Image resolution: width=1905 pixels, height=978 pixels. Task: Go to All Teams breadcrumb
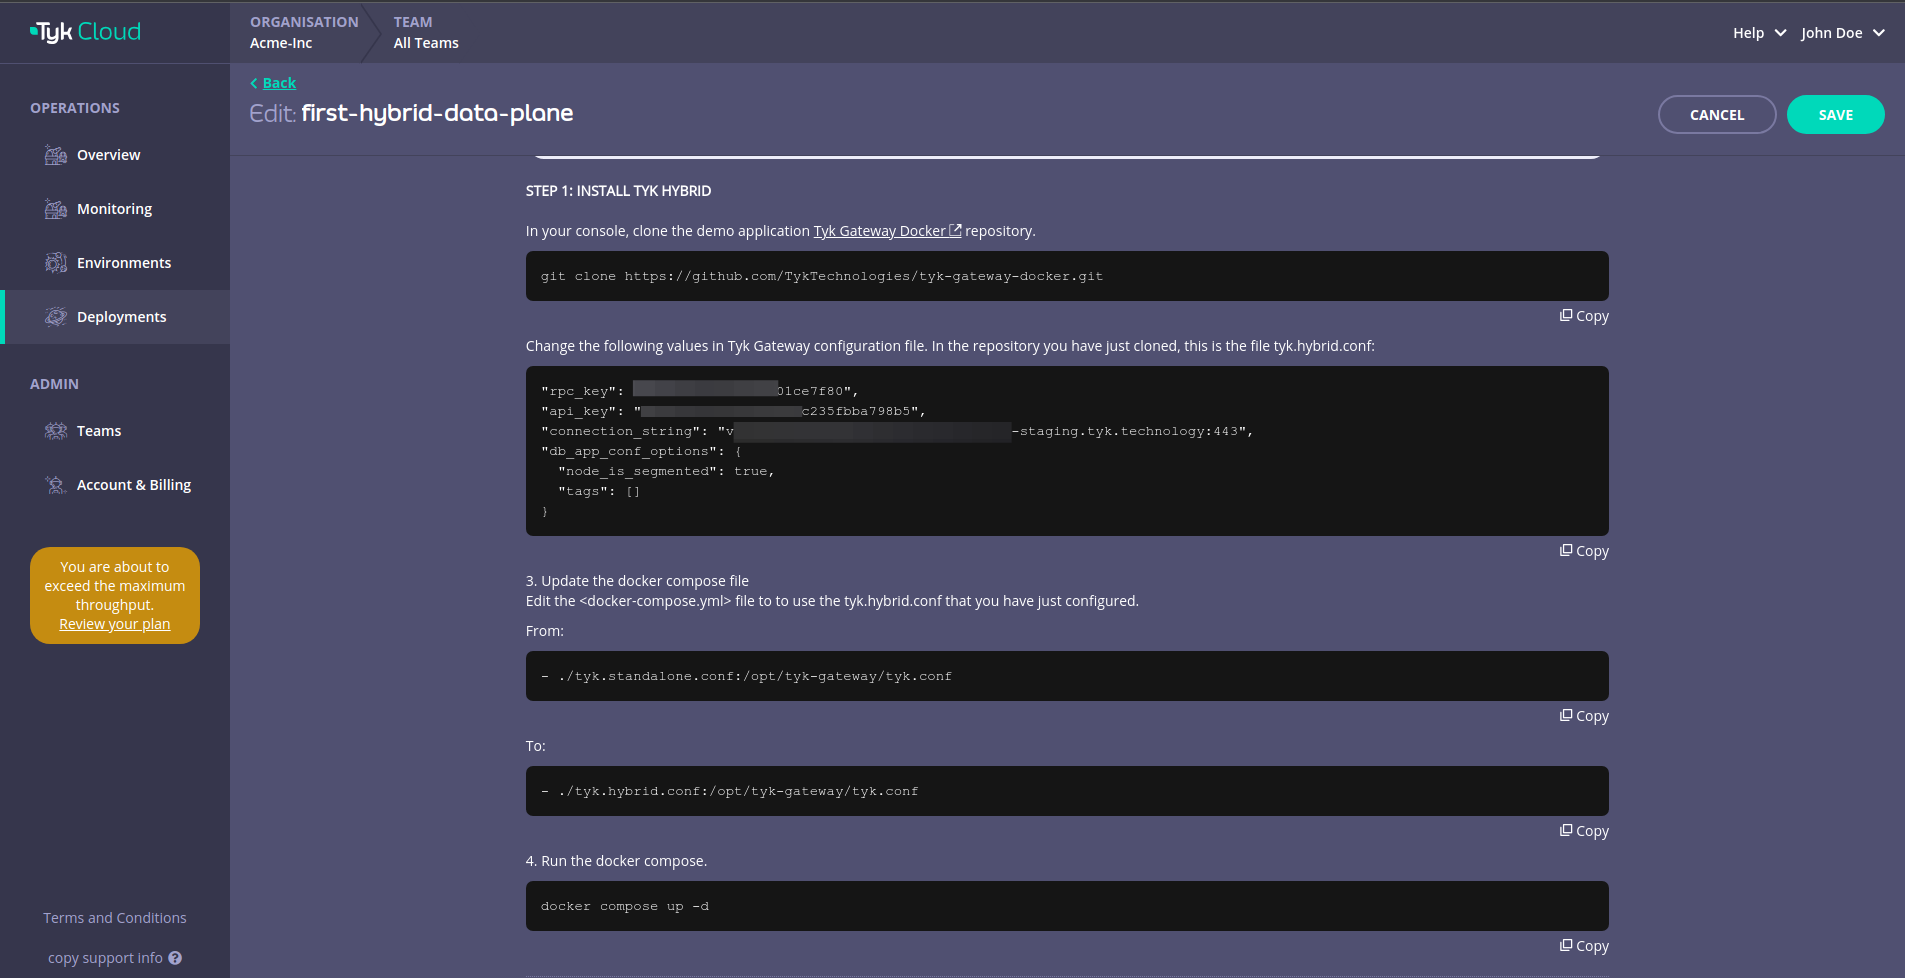tap(425, 42)
